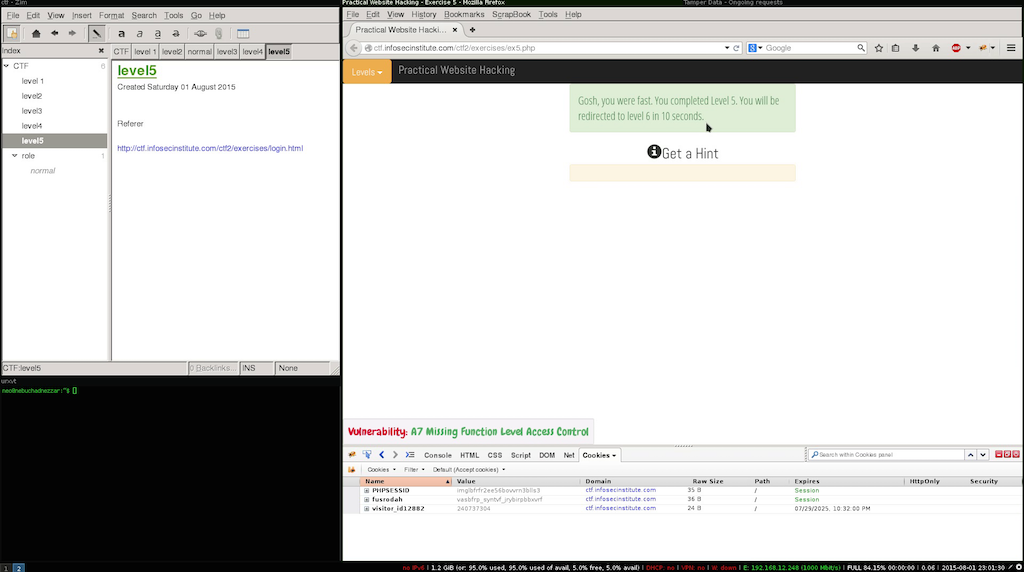Open the login.html referer link
Image resolution: width=1024 pixels, height=572 pixels.
[x=210, y=148]
